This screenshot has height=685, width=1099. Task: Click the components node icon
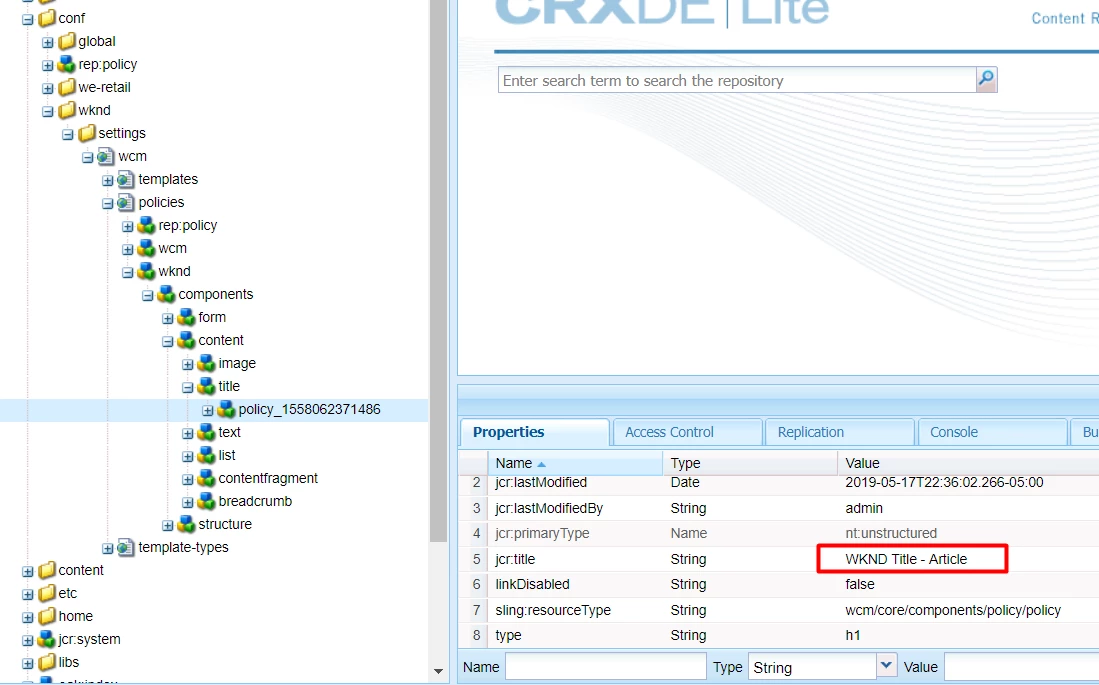(166, 294)
